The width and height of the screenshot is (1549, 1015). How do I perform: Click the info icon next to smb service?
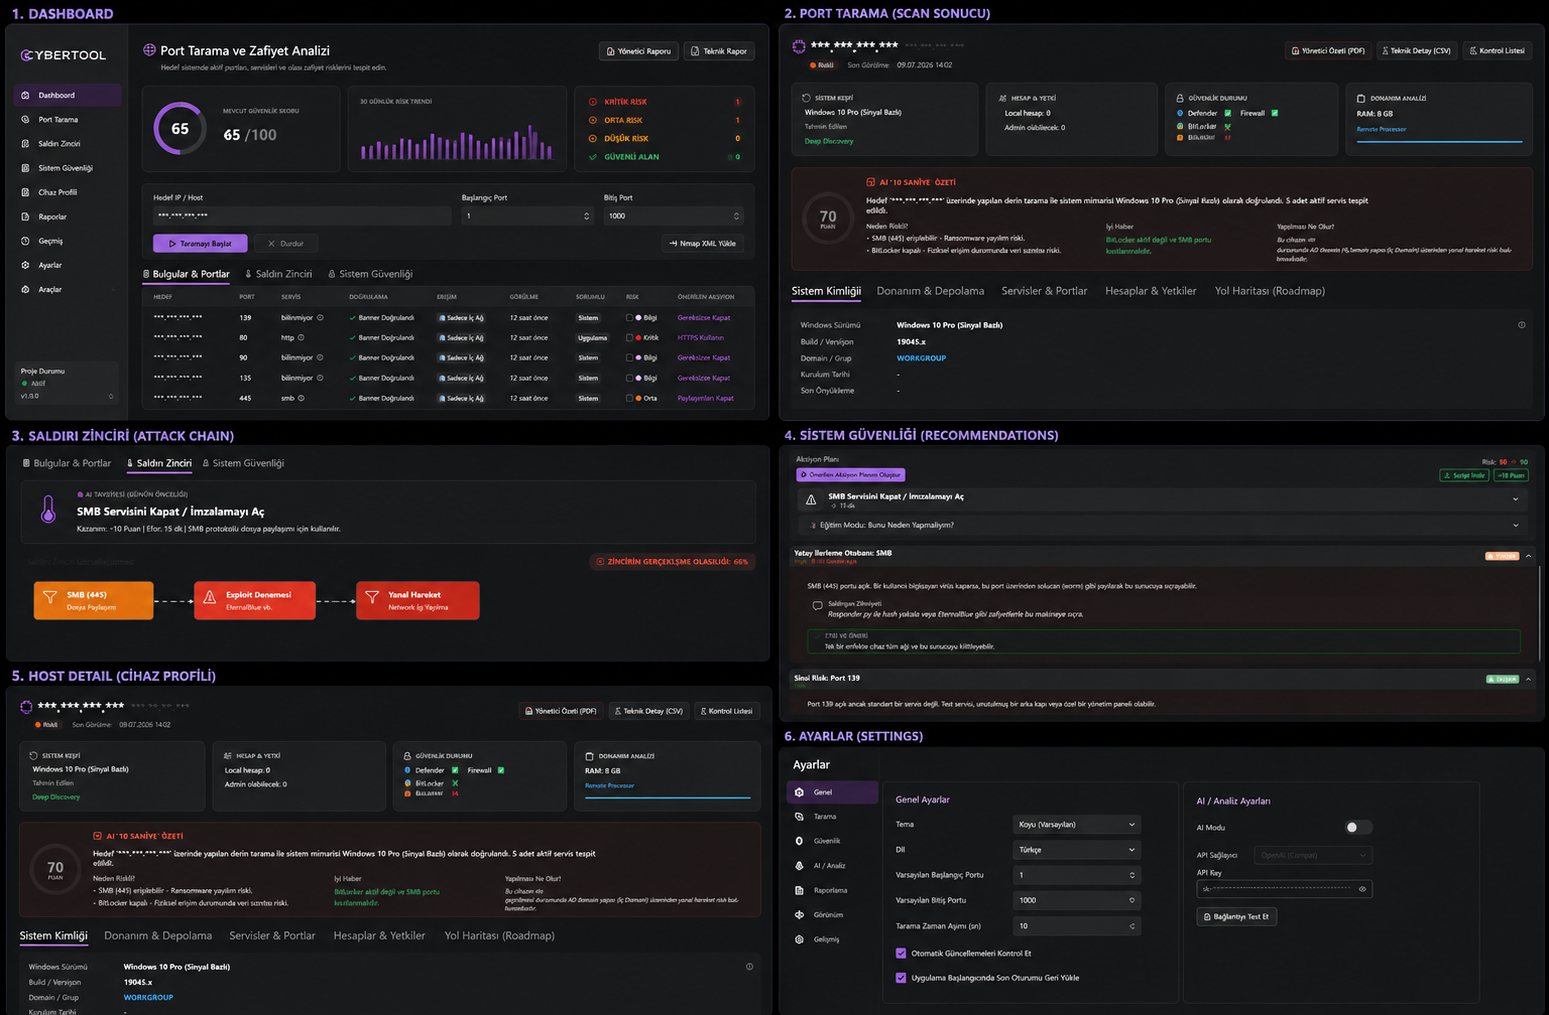(301, 398)
